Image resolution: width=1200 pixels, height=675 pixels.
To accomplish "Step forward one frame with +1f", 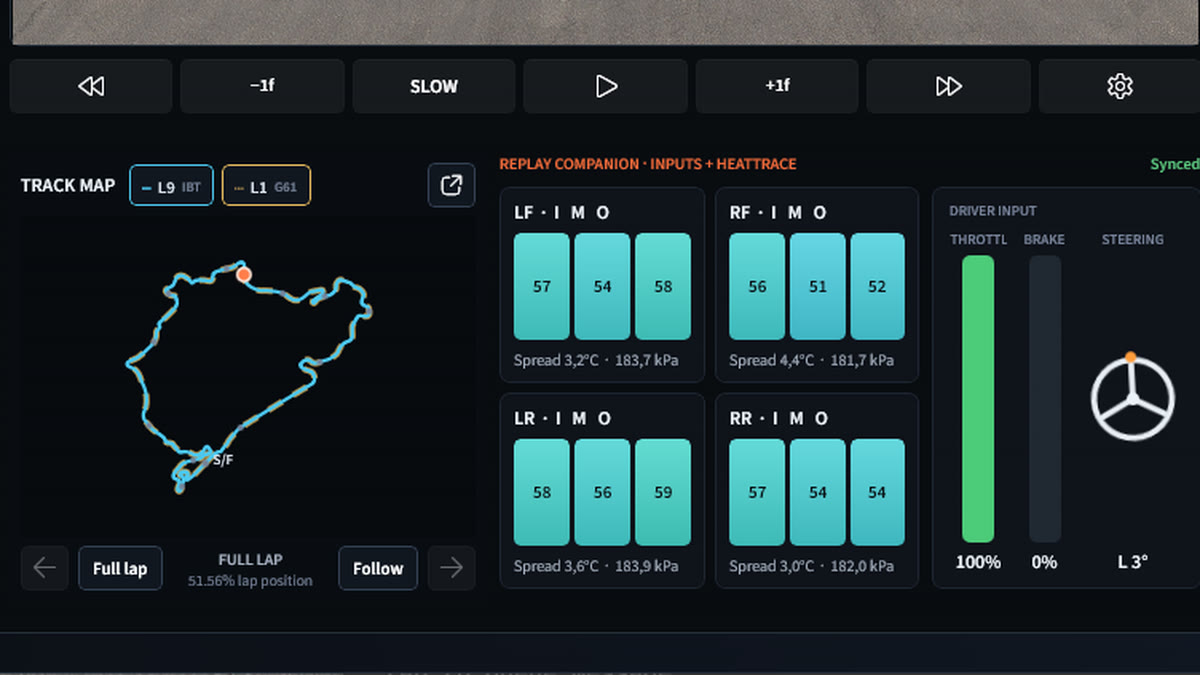I will [777, 86].
